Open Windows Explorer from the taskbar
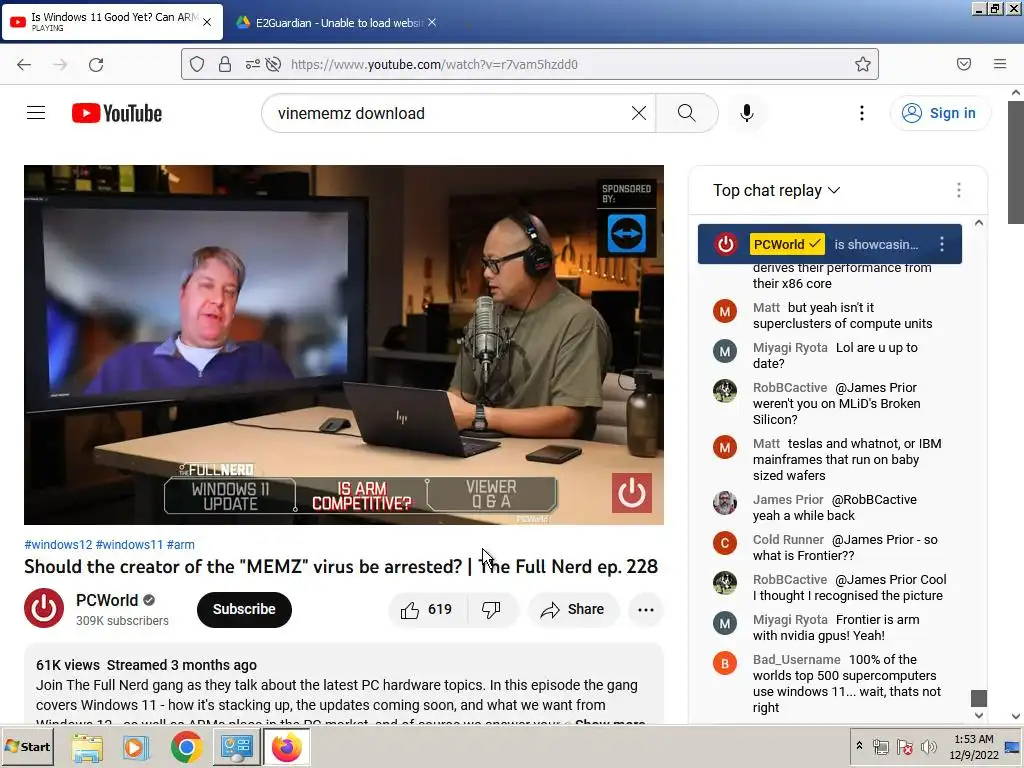 pos(87,747)
